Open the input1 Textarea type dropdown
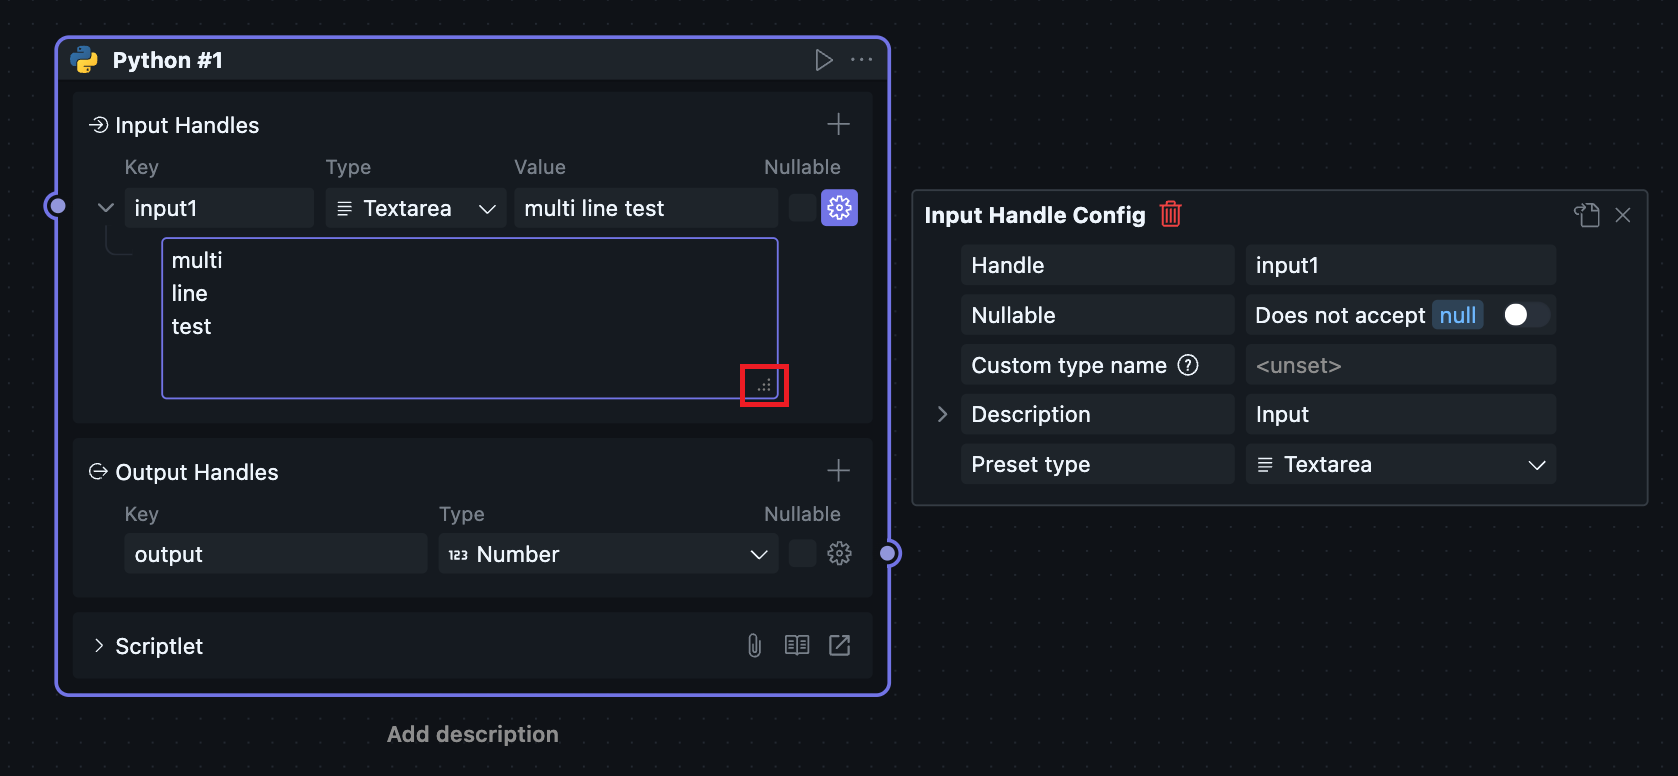The height and width of the screenshot is (776, 1678). coord(415,208)
